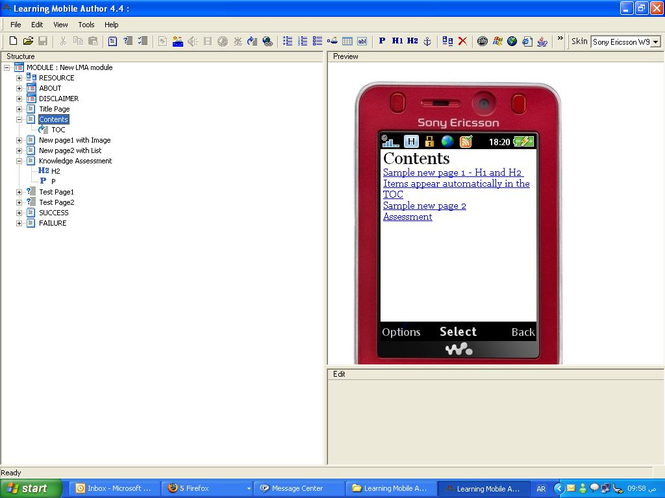665x498 pixels.
Task: Click the Sample new page 2 link
Action: [x=424, y=205]
